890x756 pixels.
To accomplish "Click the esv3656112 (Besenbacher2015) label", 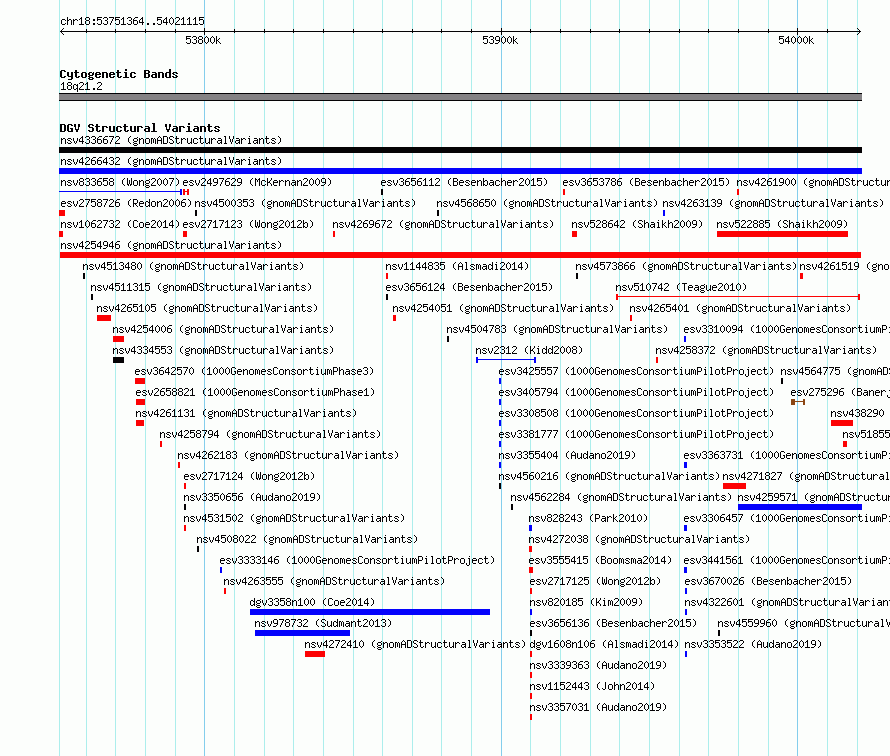I will click(464, 182).
